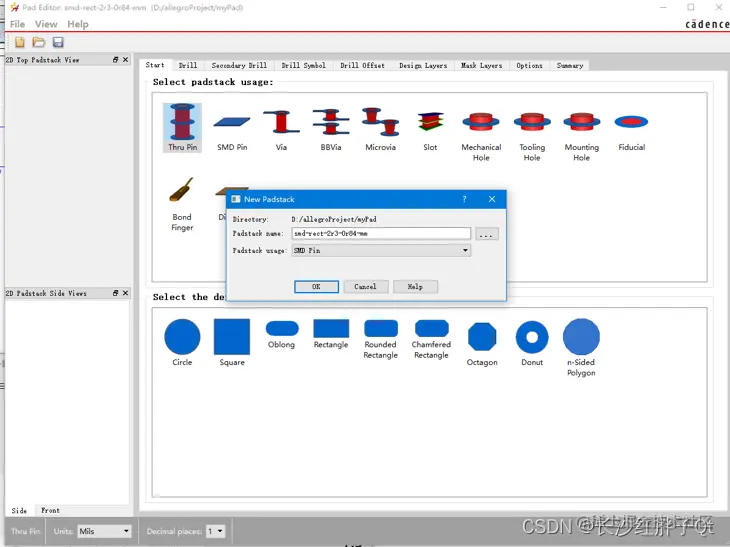Click the New padstack toolbar icon
730x547 pixels.
pyautogui.click(x=20, y=42)
